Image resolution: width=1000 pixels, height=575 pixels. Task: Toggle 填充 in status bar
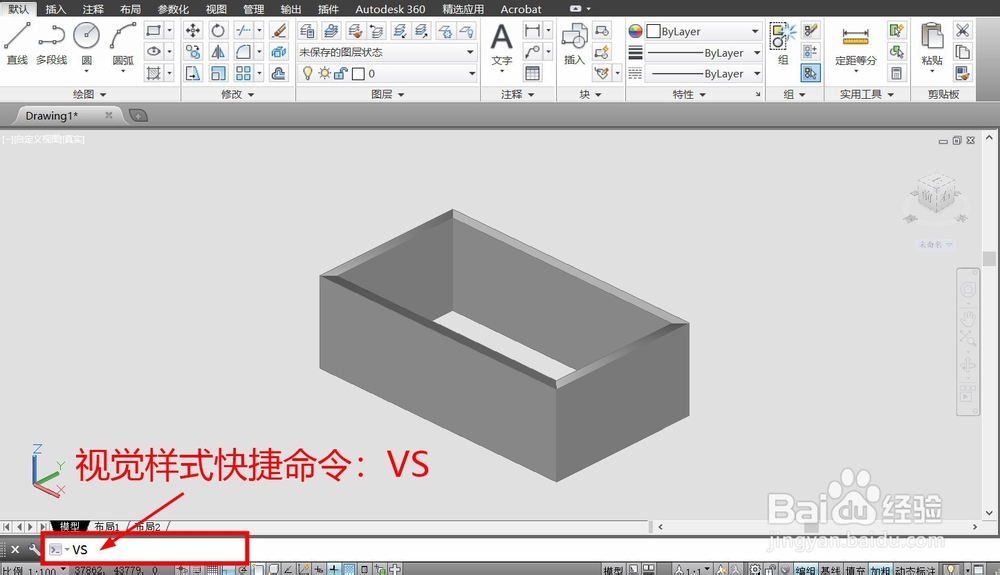(855, 571)
